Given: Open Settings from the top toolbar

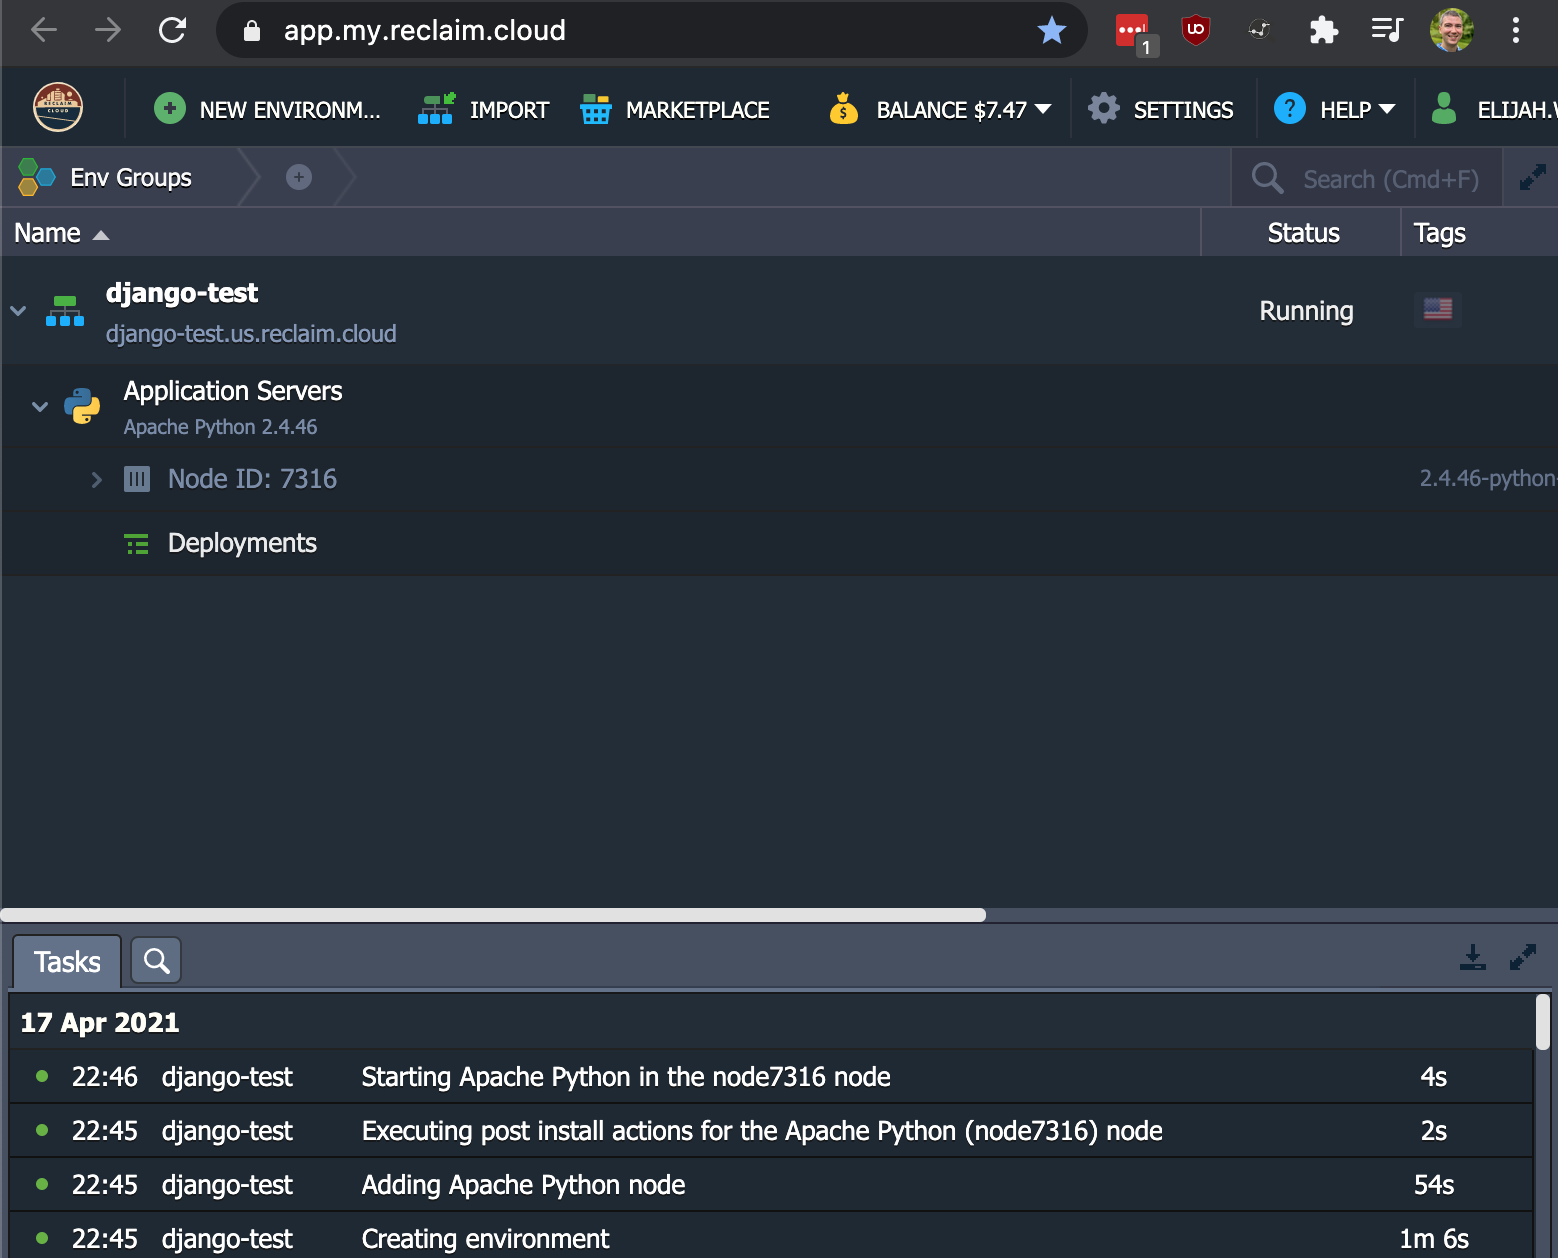Looking at the screenshot, I should click(1161, 109).
